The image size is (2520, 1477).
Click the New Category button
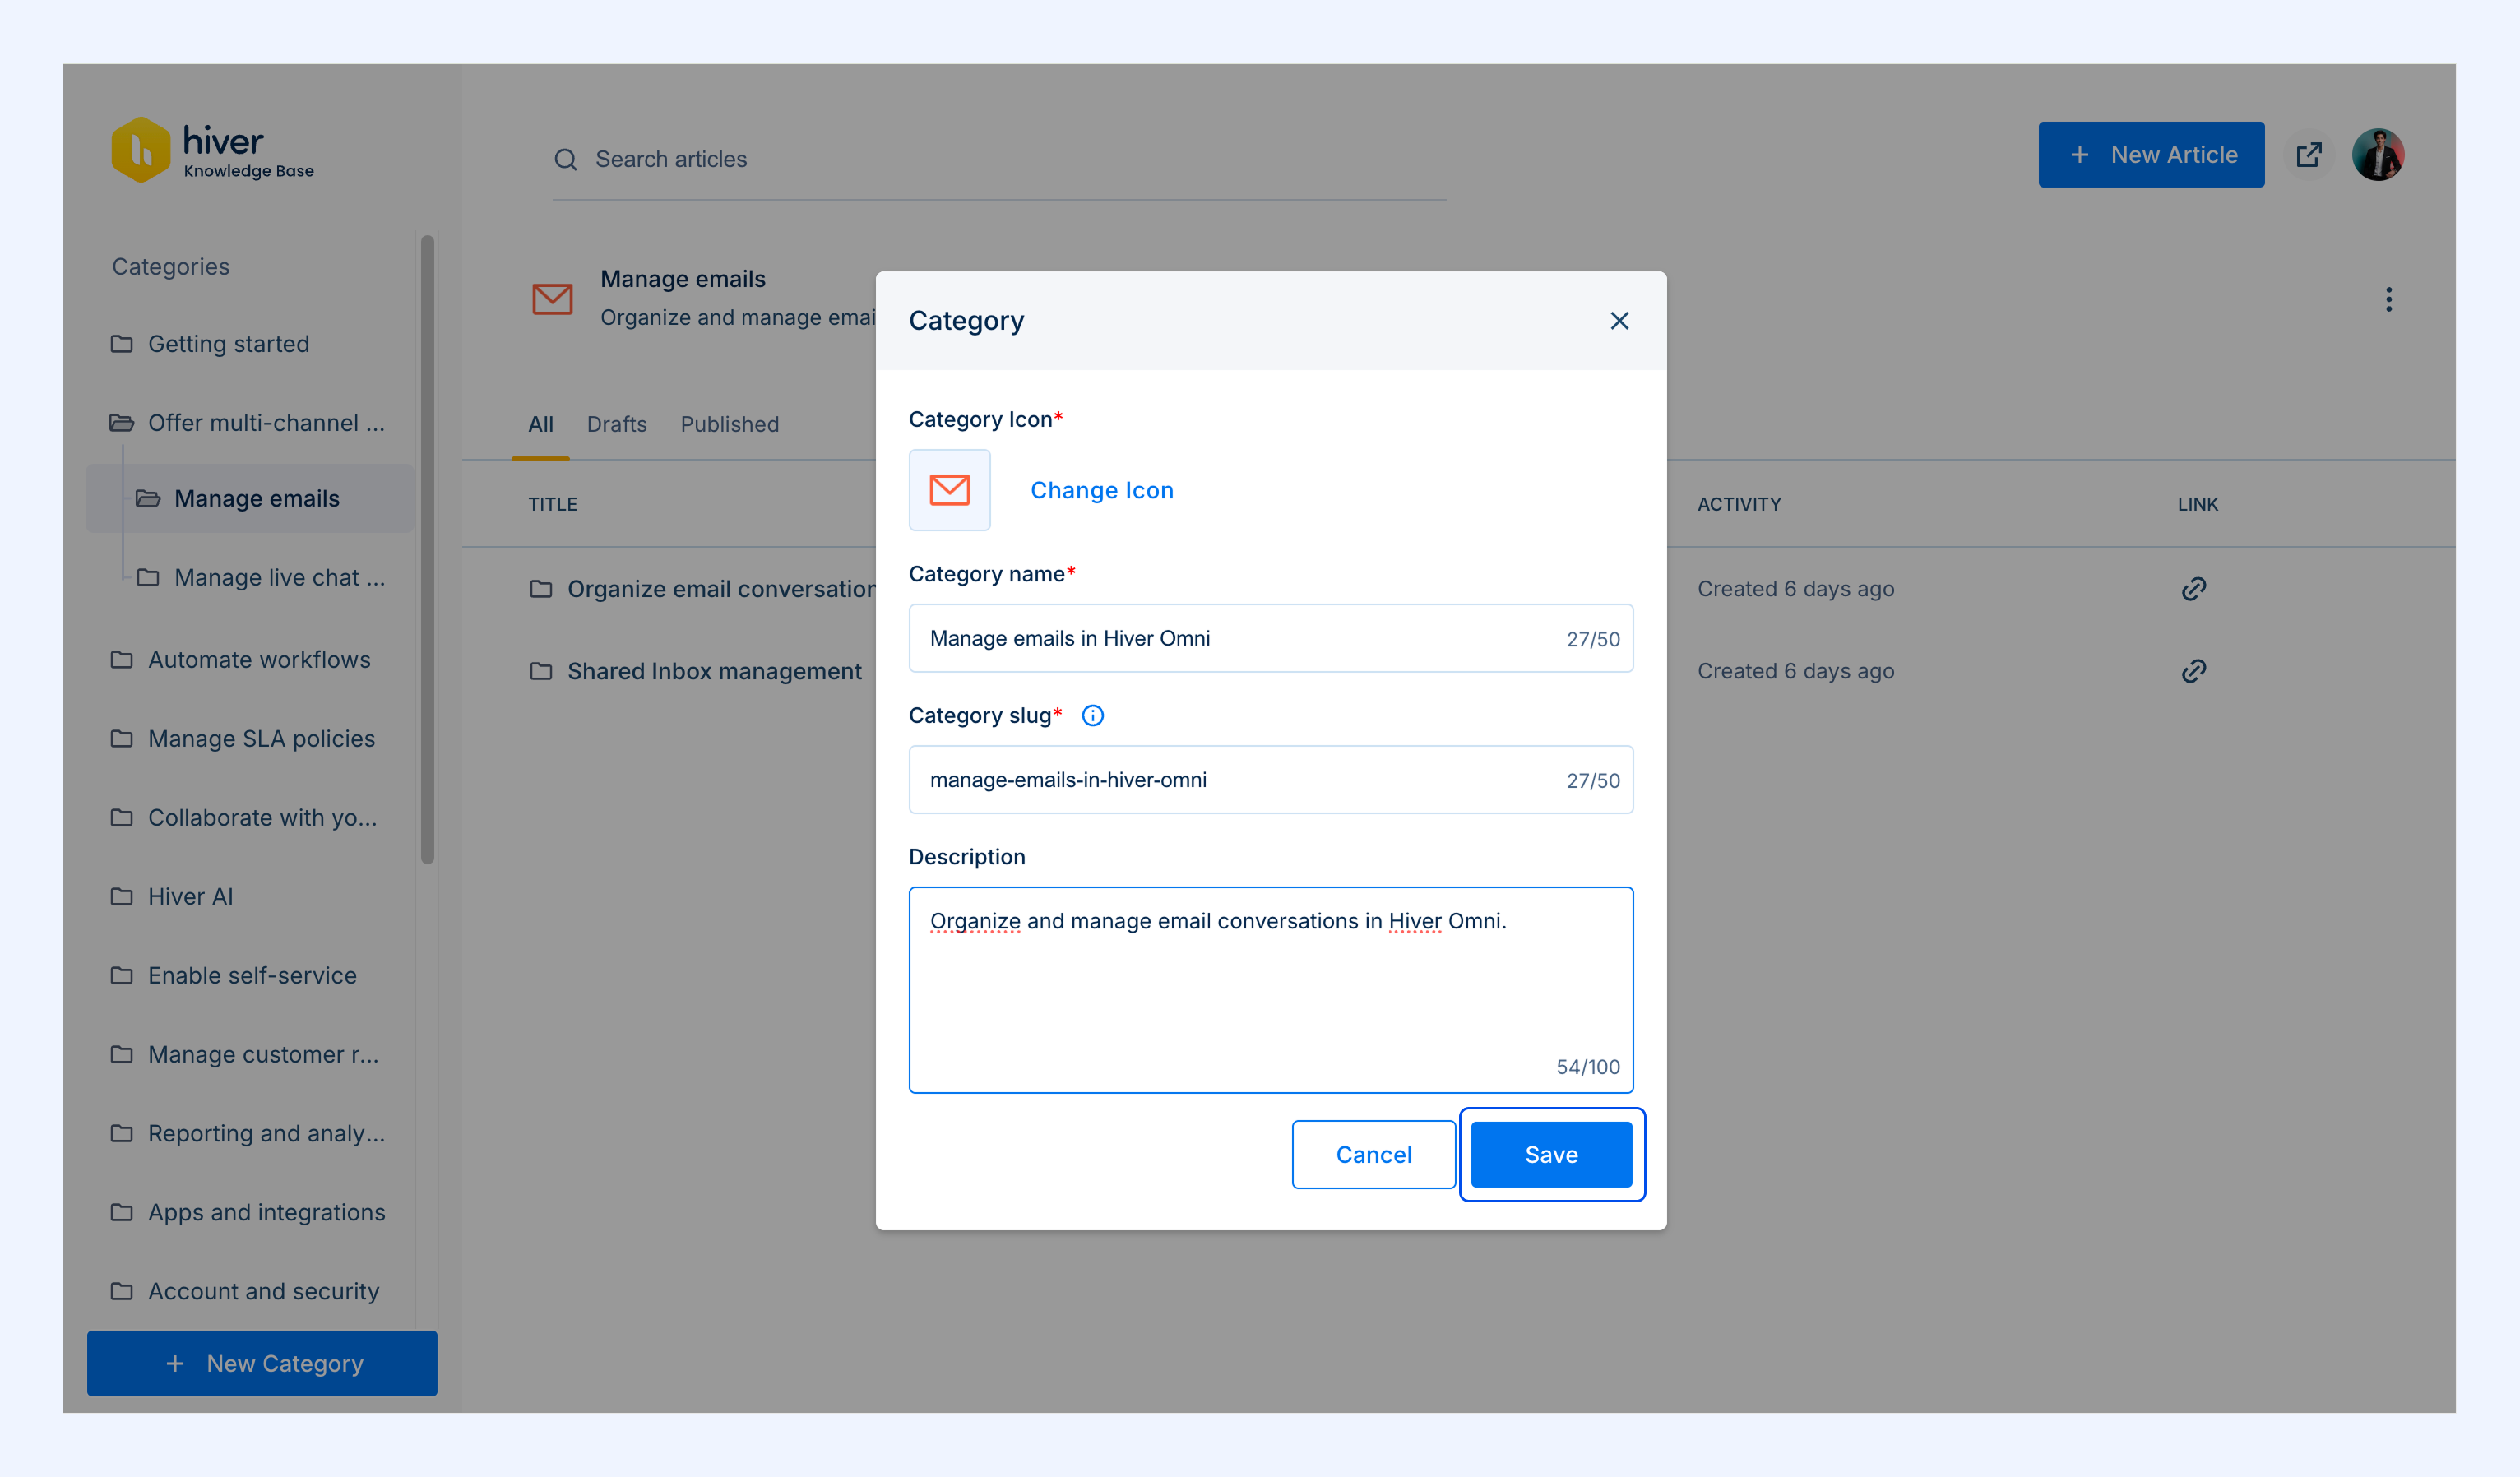click(x=262, y=1364)
